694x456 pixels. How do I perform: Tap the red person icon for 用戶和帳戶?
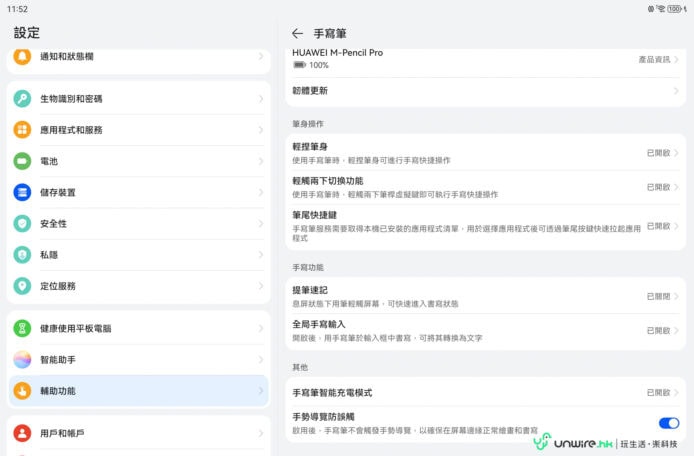(x=22, y=433)
